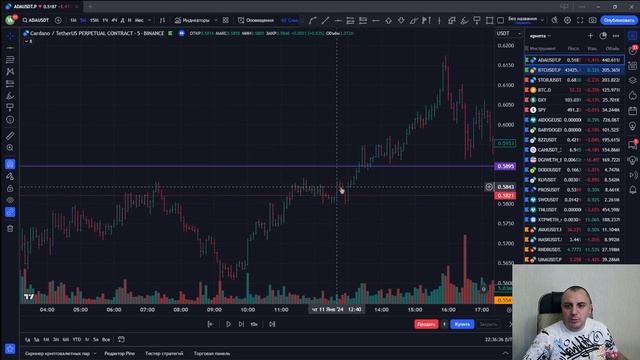
Task: Open indicator templates grid icon
Action: coord(226,20)
